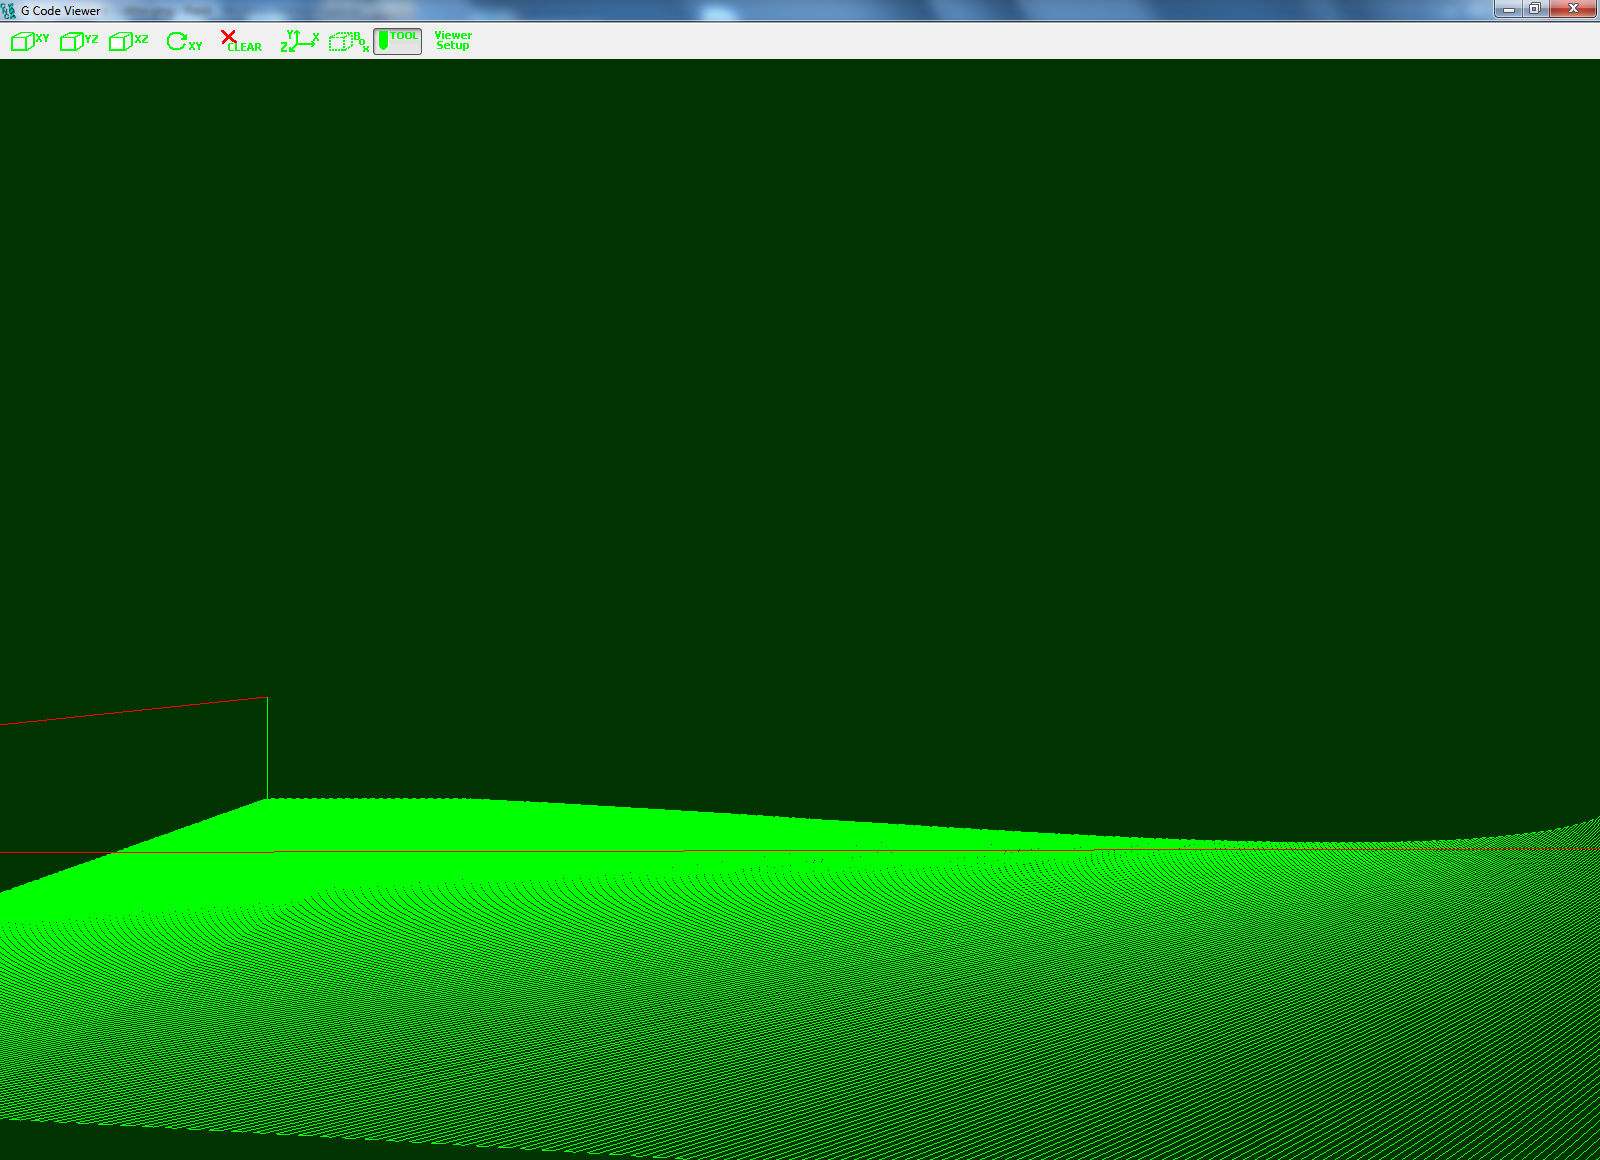Close the G Code Viewer window
The width and height of the screenshot is (1600, 1160).
1573,9
